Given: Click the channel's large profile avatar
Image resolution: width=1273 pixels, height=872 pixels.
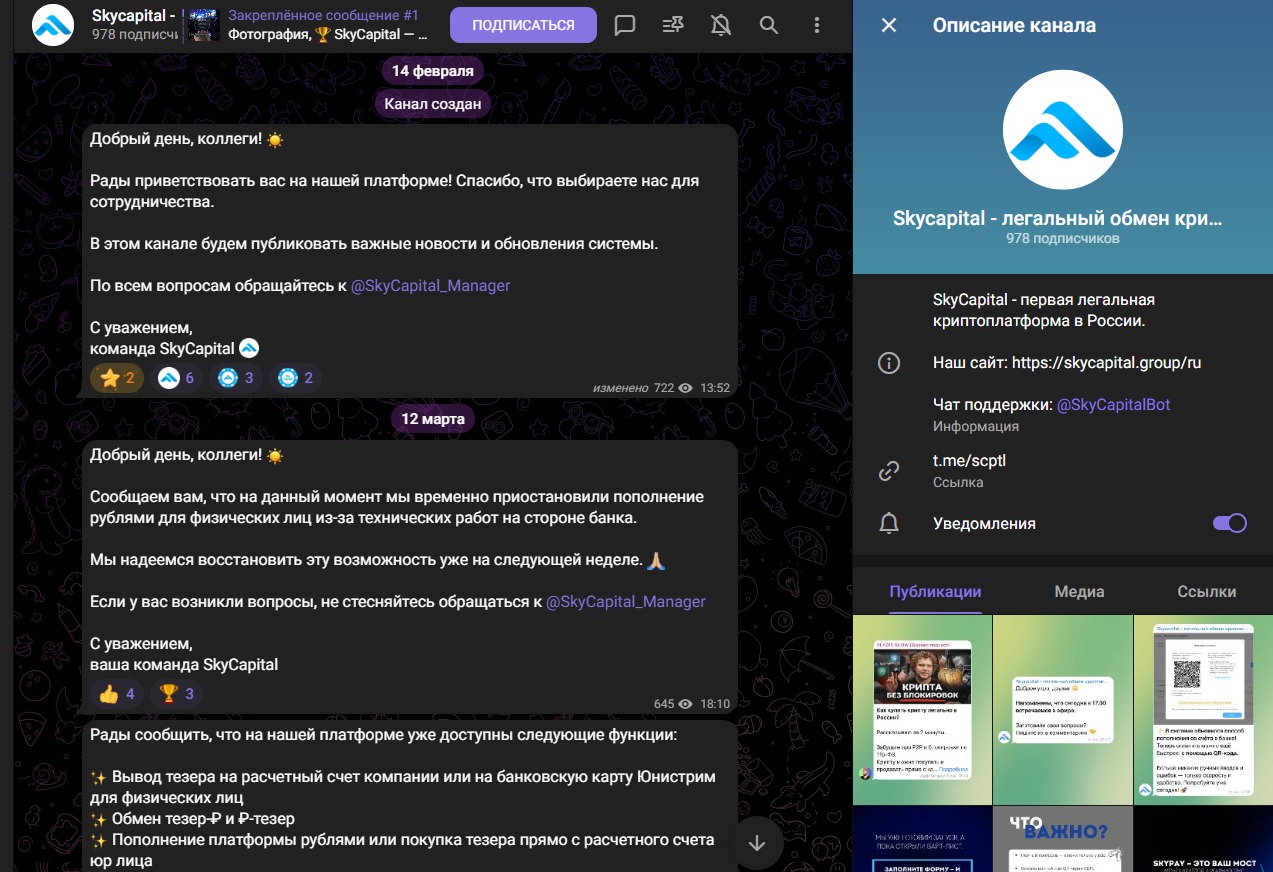Looking at the screenshot, I should pyautogui.click(x=1062, y=130).
